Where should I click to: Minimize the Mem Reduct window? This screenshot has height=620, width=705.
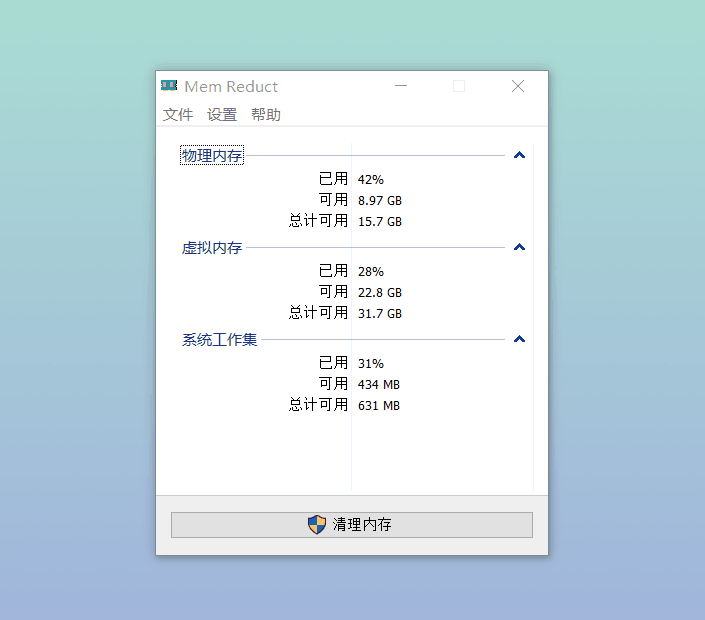tap(401, 85)
